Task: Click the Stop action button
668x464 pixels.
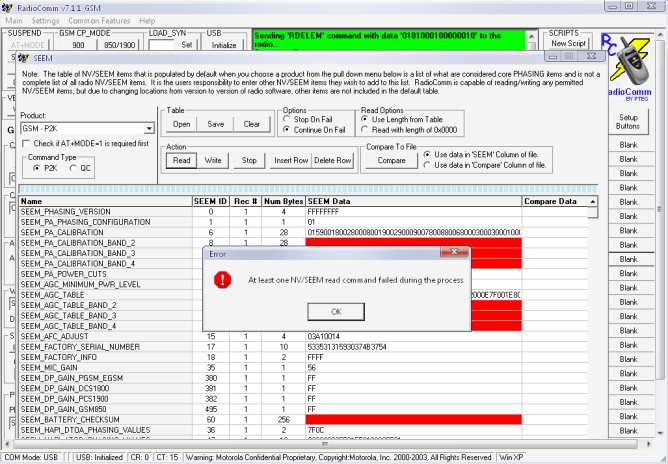Action: (249, 160)
